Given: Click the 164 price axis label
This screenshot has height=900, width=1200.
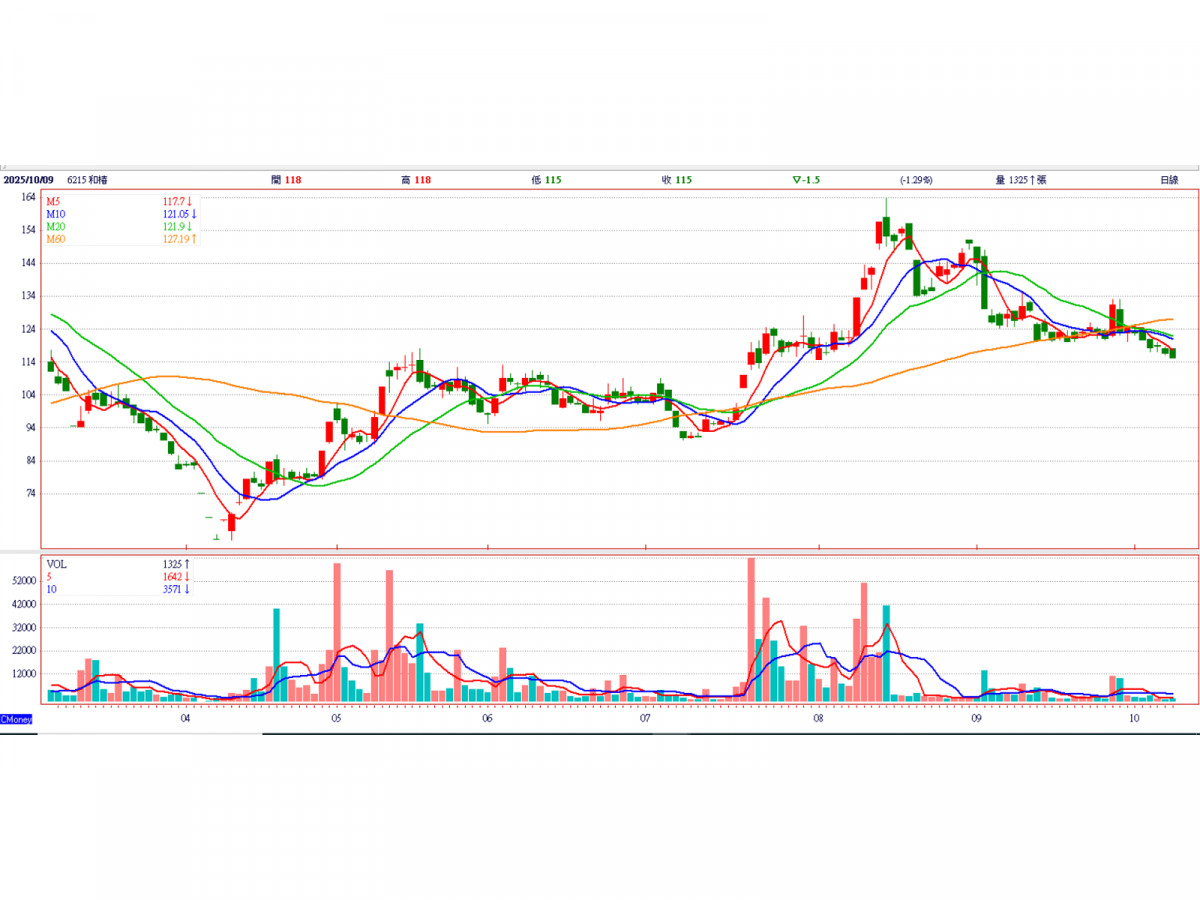Looking at the screenshot, I should 28,197.
